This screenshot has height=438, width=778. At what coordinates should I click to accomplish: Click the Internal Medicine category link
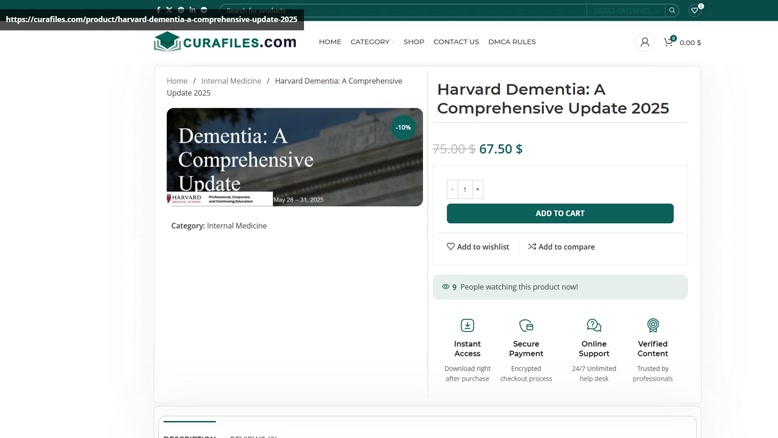pyautogui.click(x=237, y=226)
